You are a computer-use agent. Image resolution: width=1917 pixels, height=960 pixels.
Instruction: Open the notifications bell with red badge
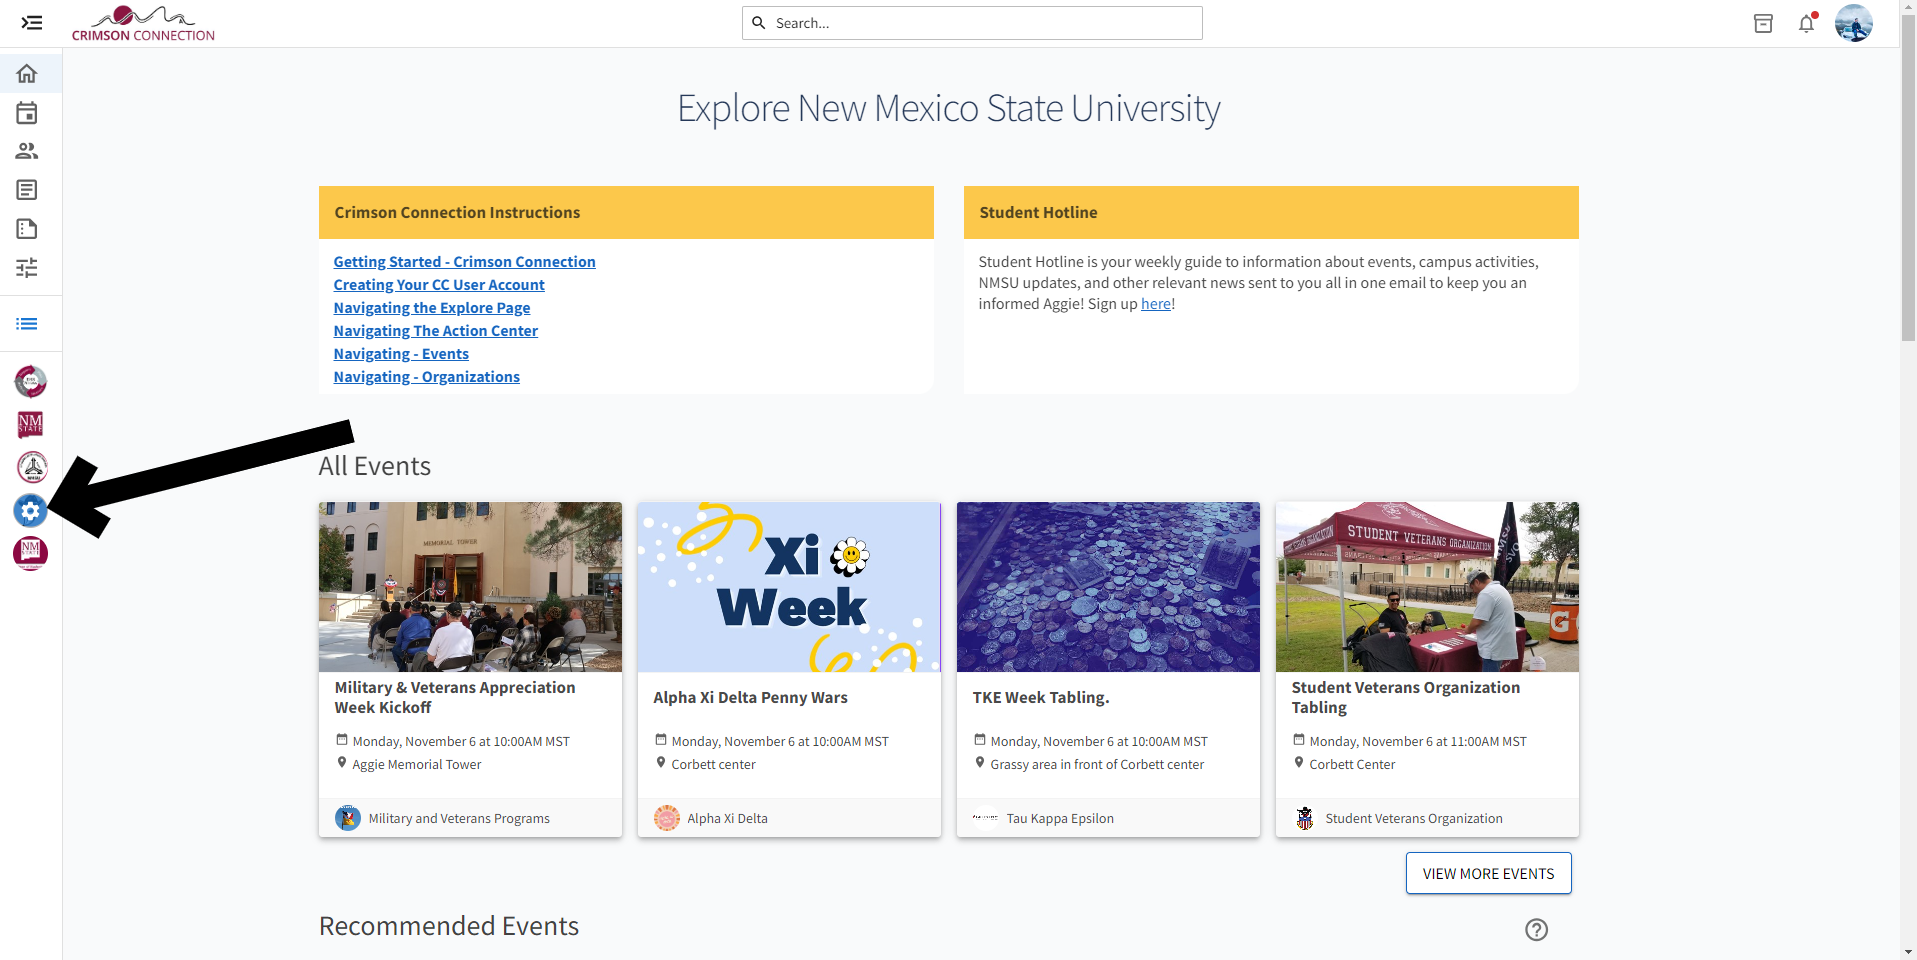tap(1806, 23)
